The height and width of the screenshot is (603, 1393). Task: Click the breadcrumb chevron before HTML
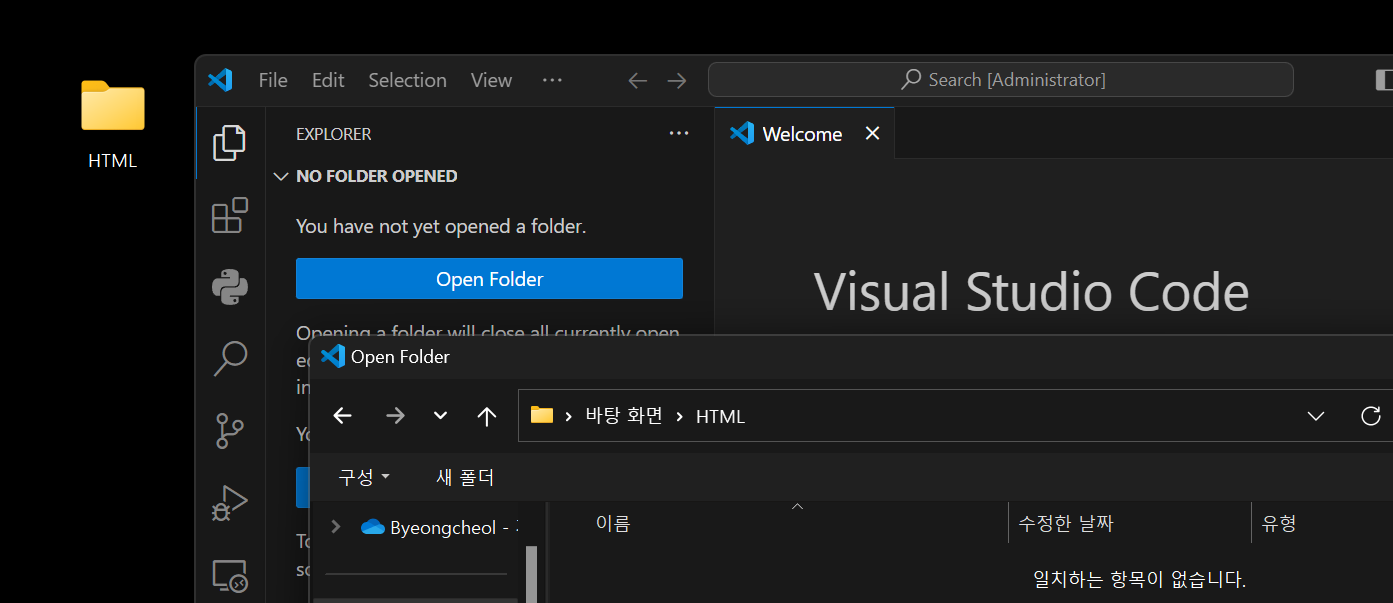tap(680, 416)
